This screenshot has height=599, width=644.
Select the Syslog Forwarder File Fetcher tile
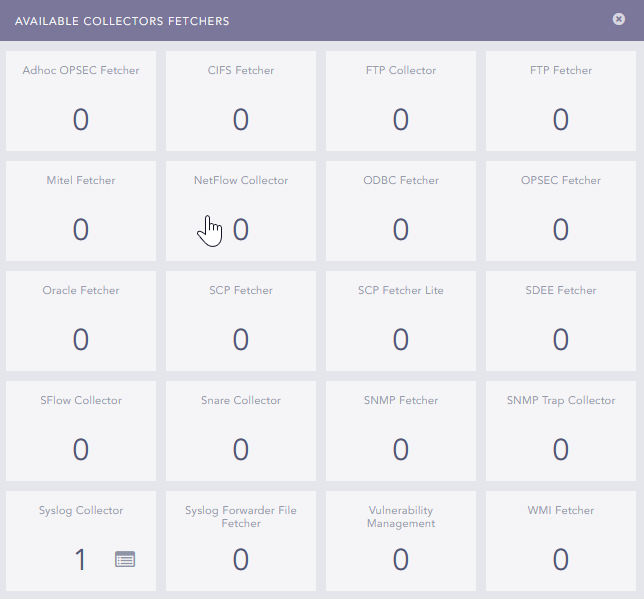(x=241, y=541)
